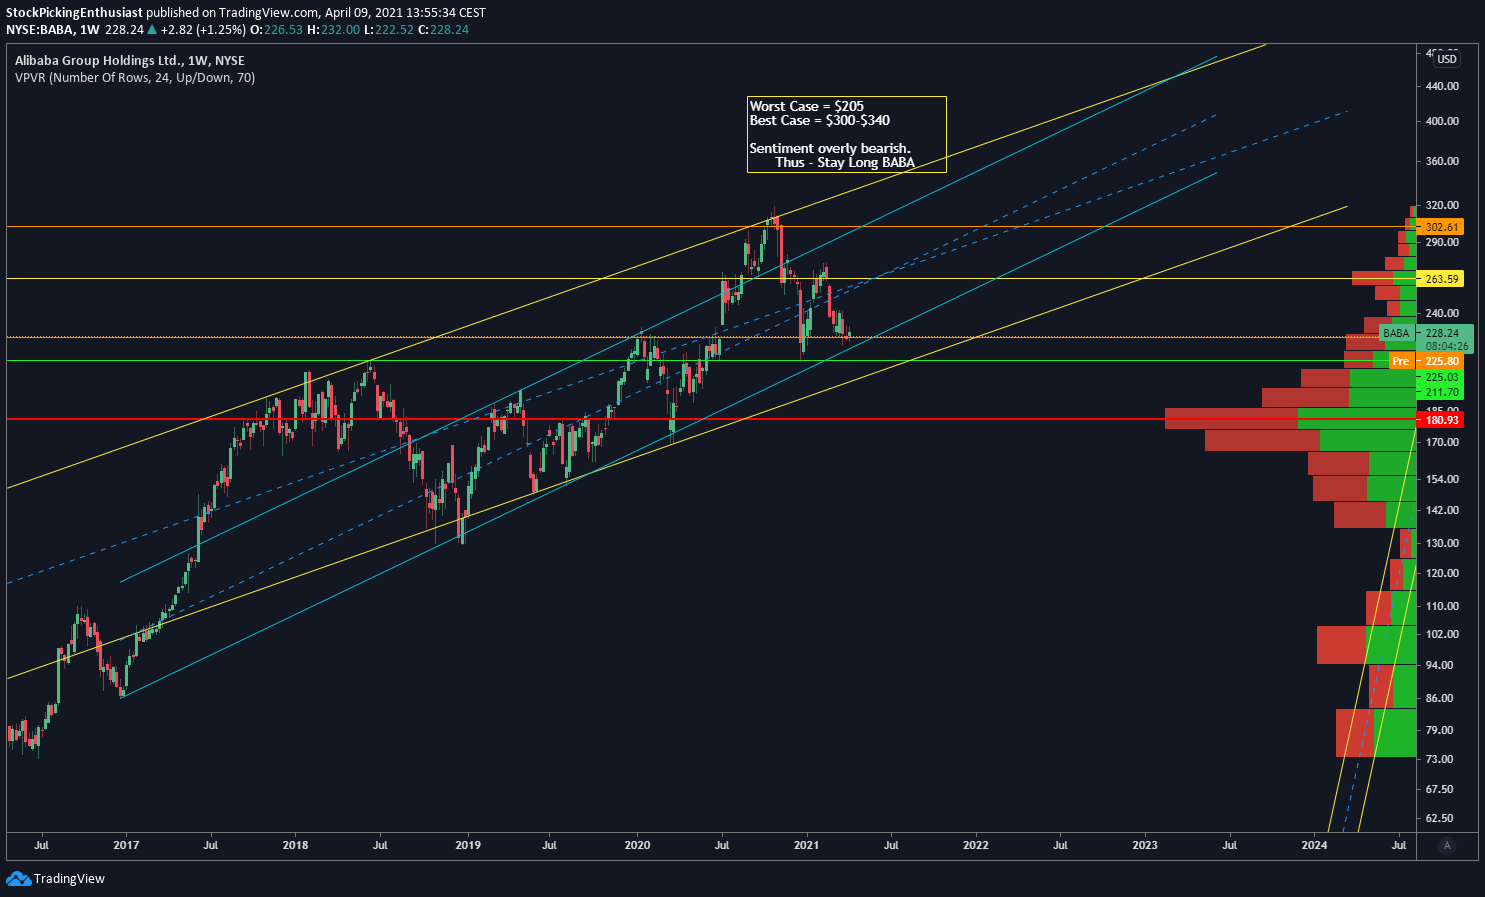
Task: Click the 08:04:26 bar countdown timer
Action: (1446, 347)
